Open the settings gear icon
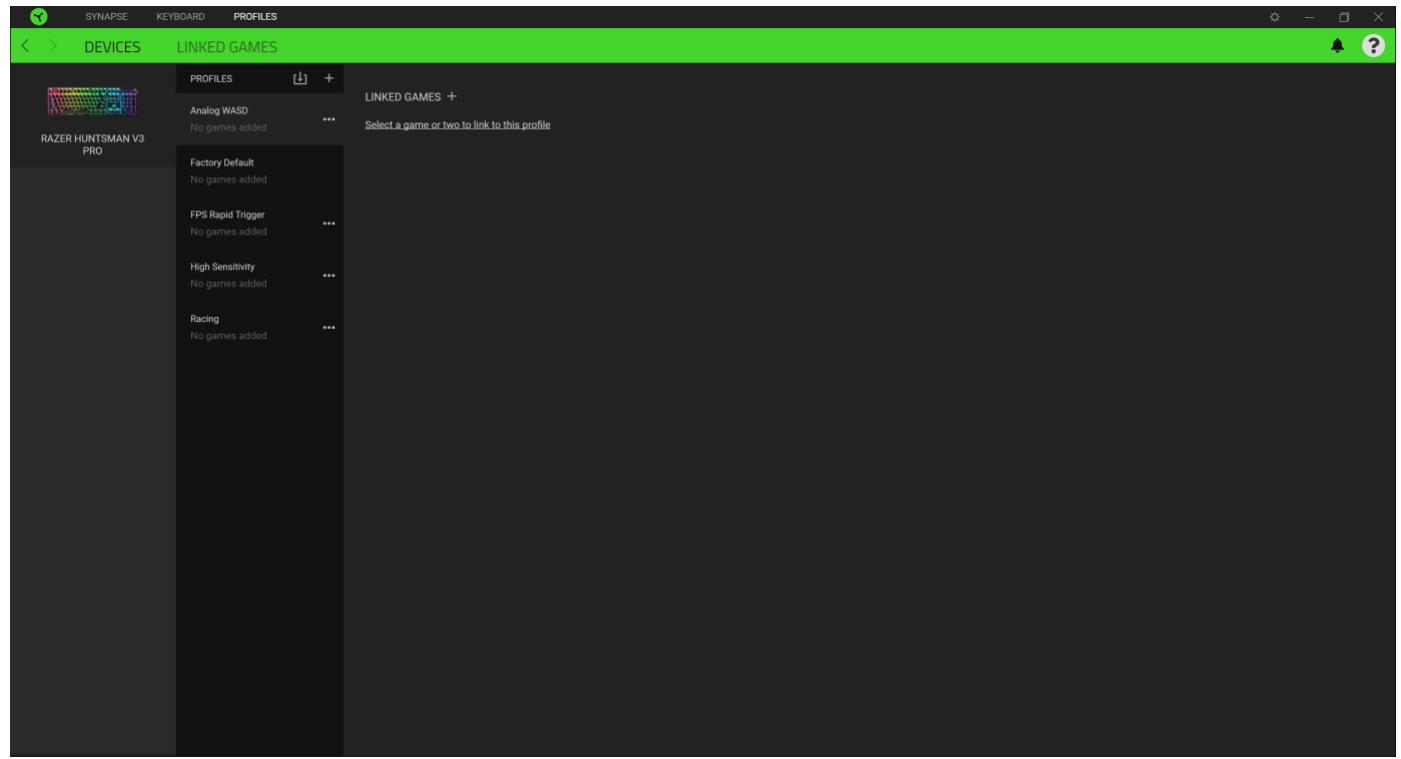Screen dimensions: 1401x759 tap(1275, 17)
